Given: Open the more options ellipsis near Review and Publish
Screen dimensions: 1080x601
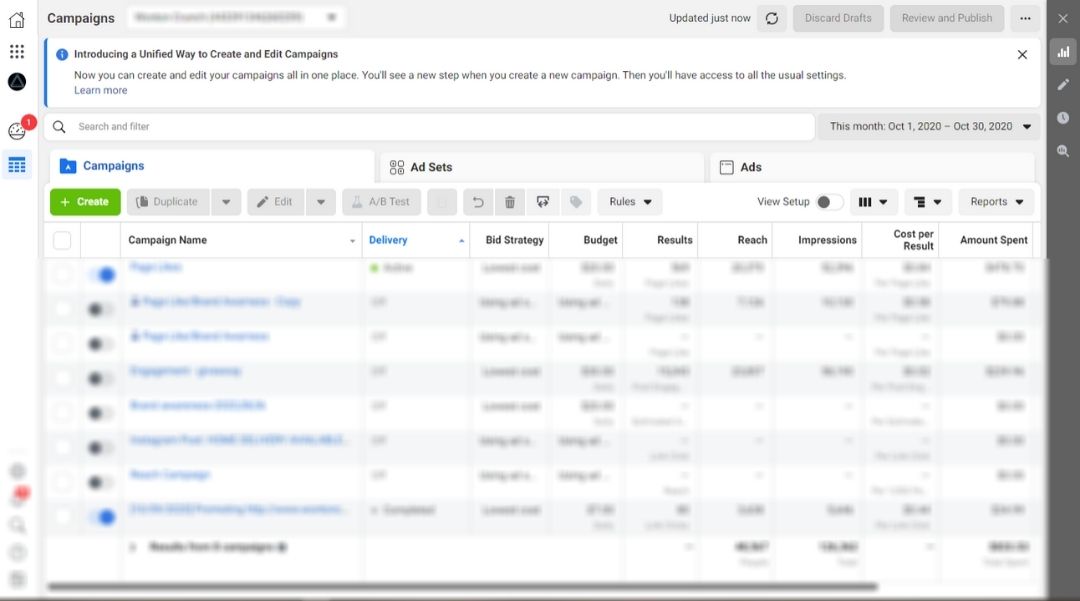Looking at the screenshot, I should pos(1025,18).
